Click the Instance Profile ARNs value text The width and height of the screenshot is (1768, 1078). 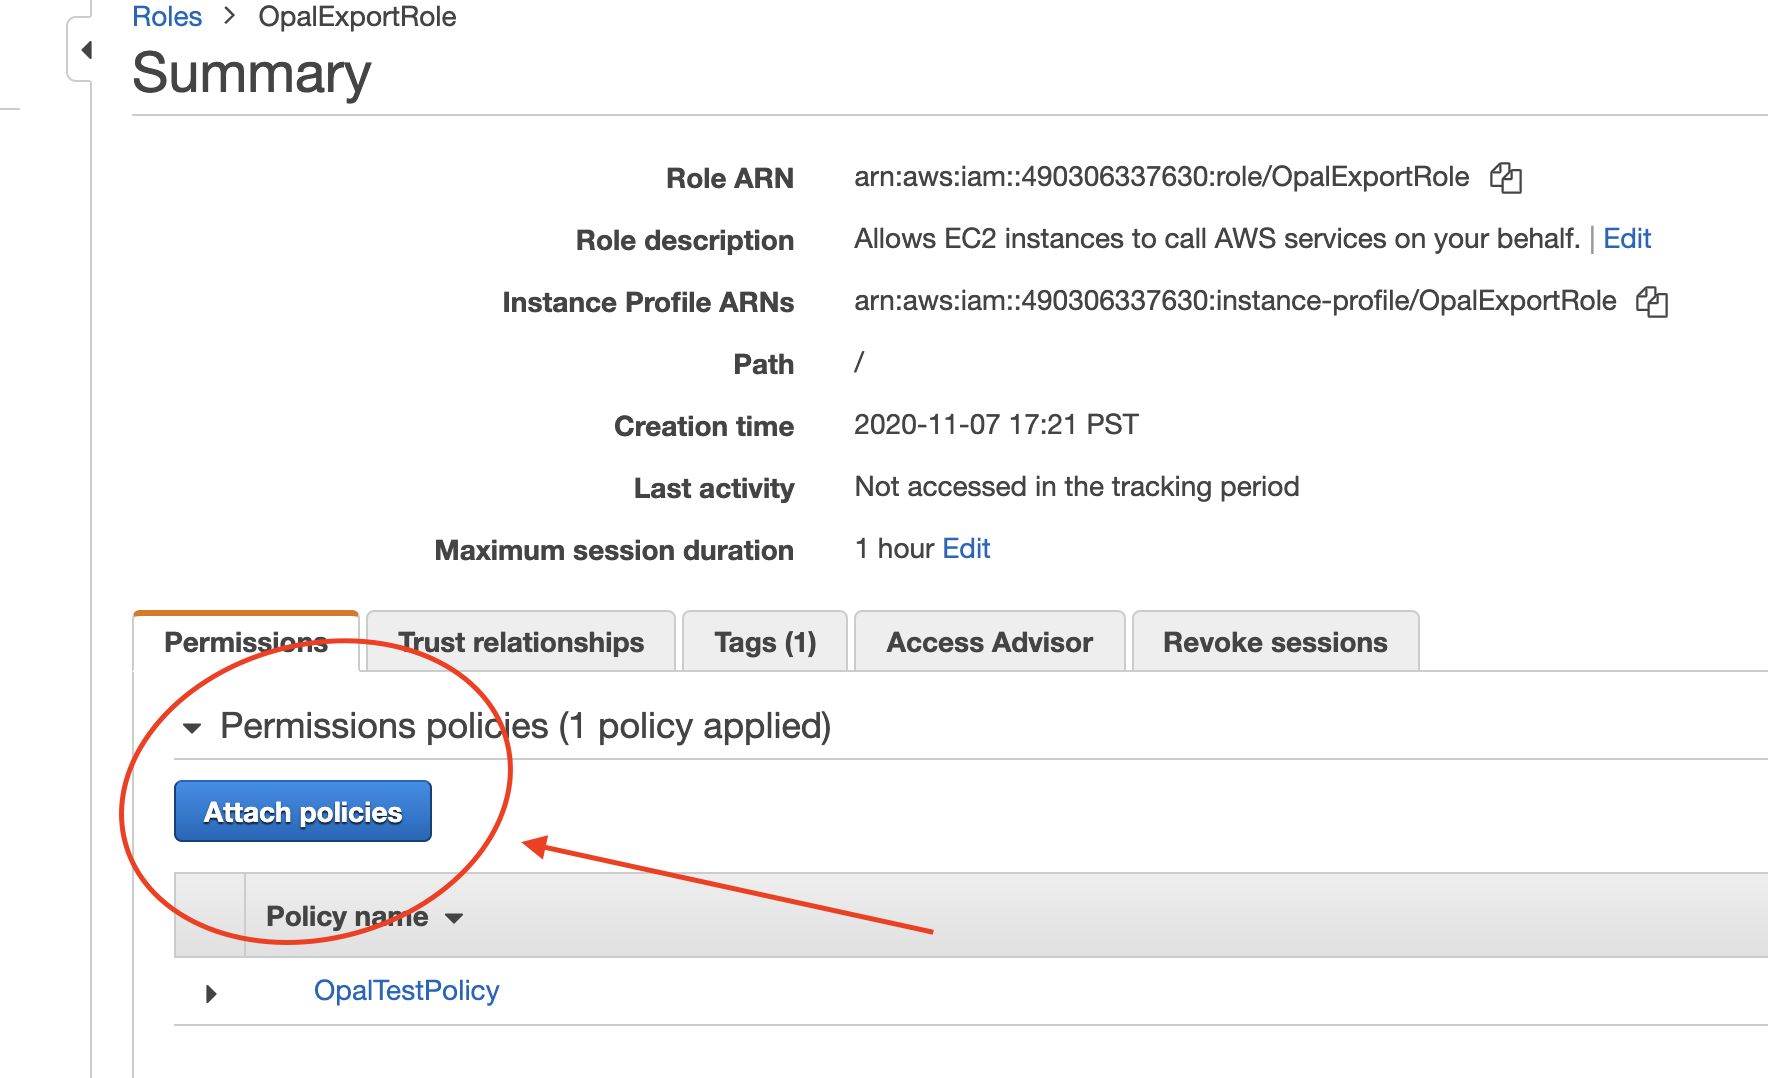[1235, 301]
